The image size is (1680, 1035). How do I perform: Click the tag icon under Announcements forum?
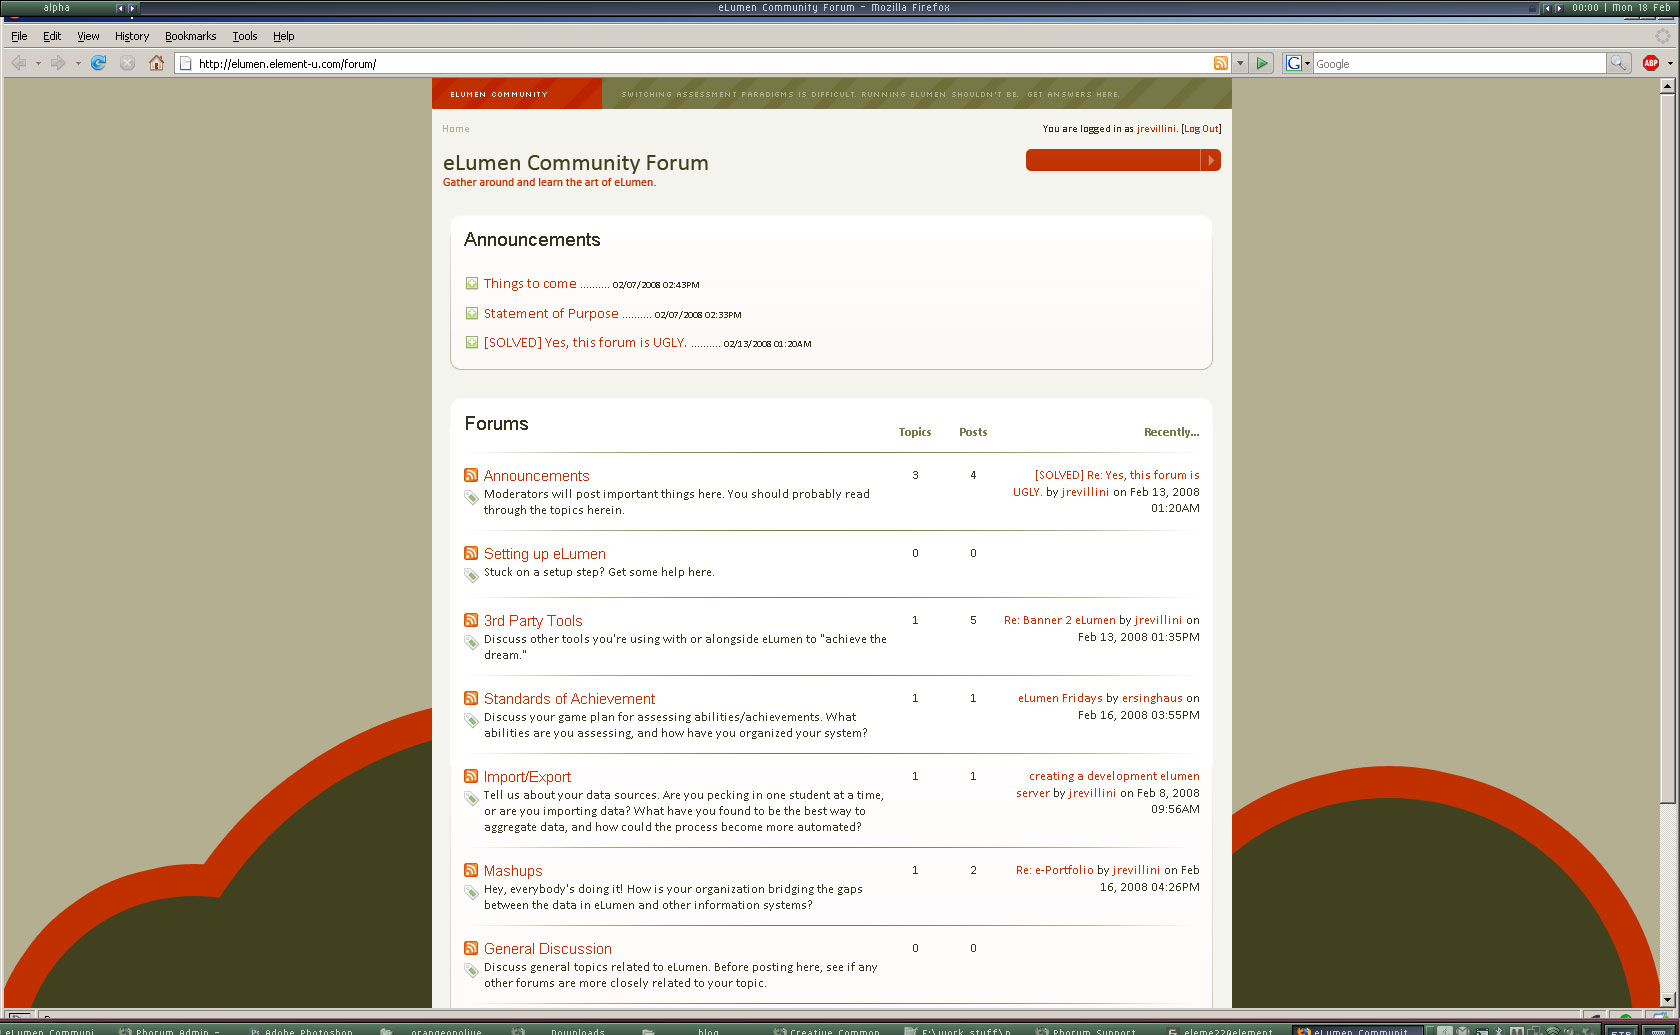(472, 497)
